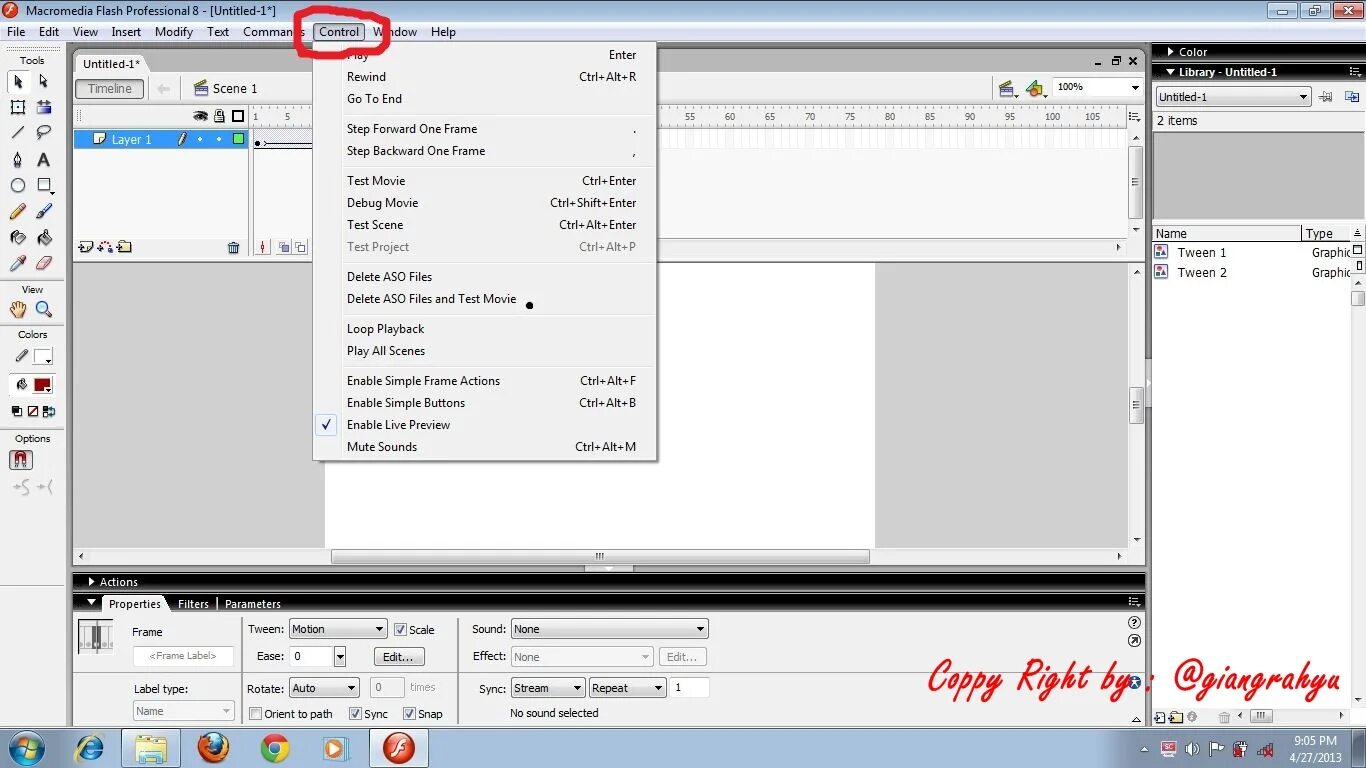Pick the Eraser tool

[x=44, y=264]
